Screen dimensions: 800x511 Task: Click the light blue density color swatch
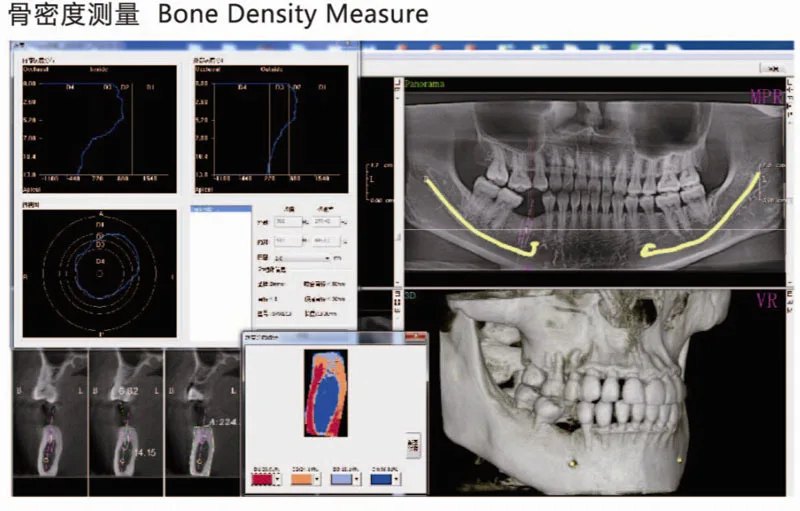pyautogui.click(x=341, y=479)
